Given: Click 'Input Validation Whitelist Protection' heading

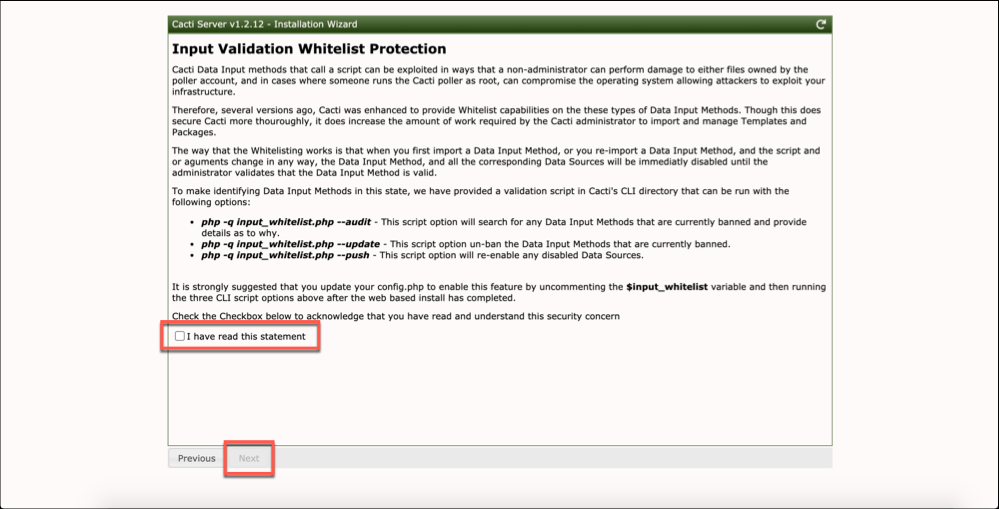Looking at the screenshot, I should point(309,49).
